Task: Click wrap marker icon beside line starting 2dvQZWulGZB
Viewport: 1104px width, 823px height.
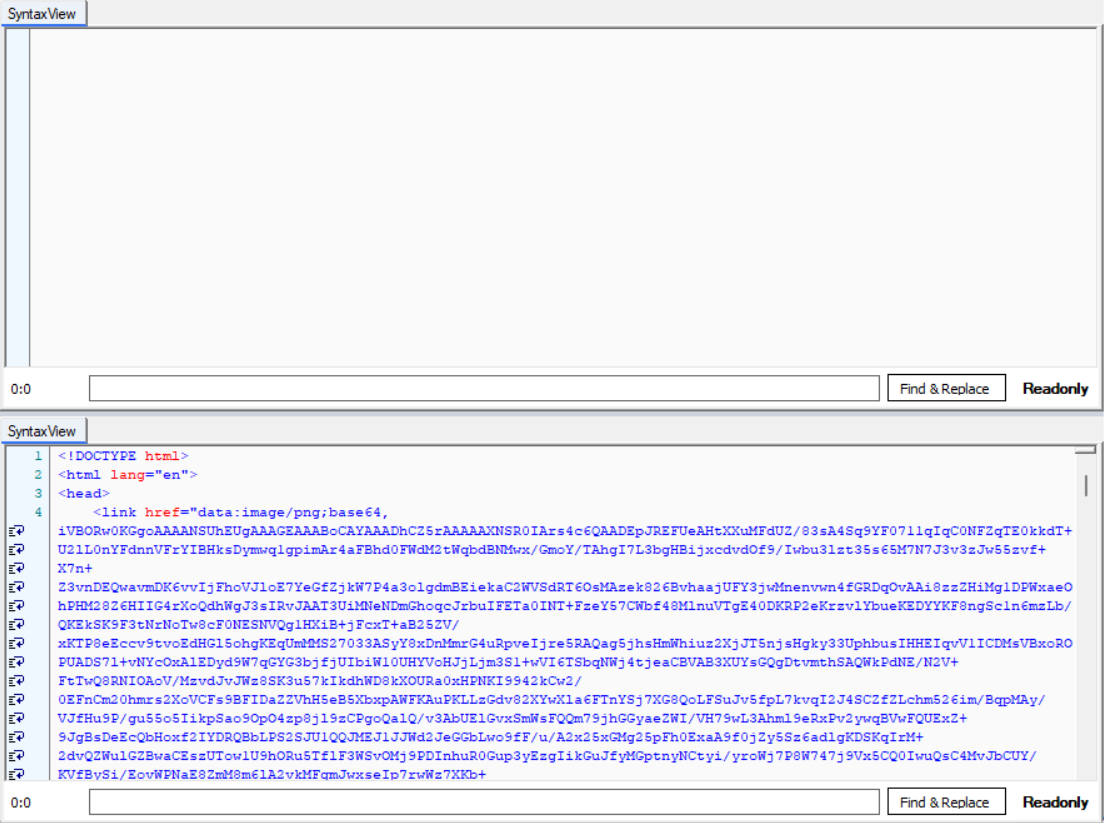Action: click(16, 756)
